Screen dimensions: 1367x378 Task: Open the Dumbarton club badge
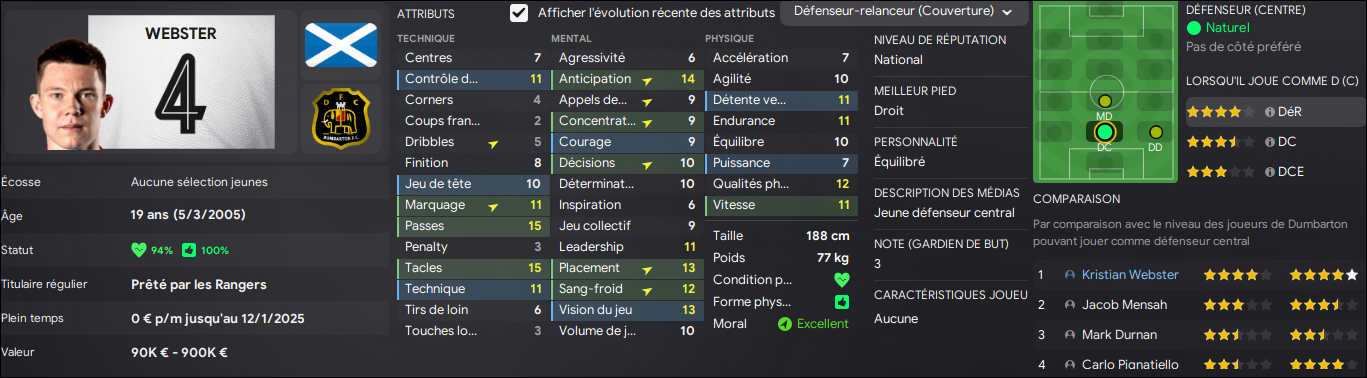pos(340,117)
